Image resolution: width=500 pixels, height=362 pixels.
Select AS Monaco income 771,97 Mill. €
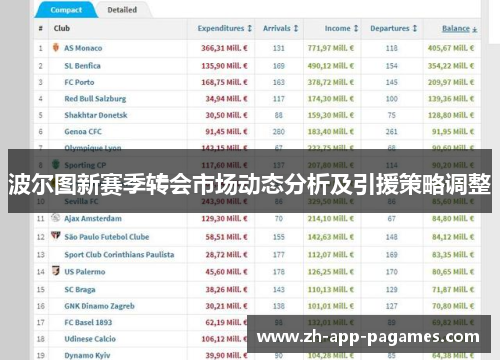point(331,48)
